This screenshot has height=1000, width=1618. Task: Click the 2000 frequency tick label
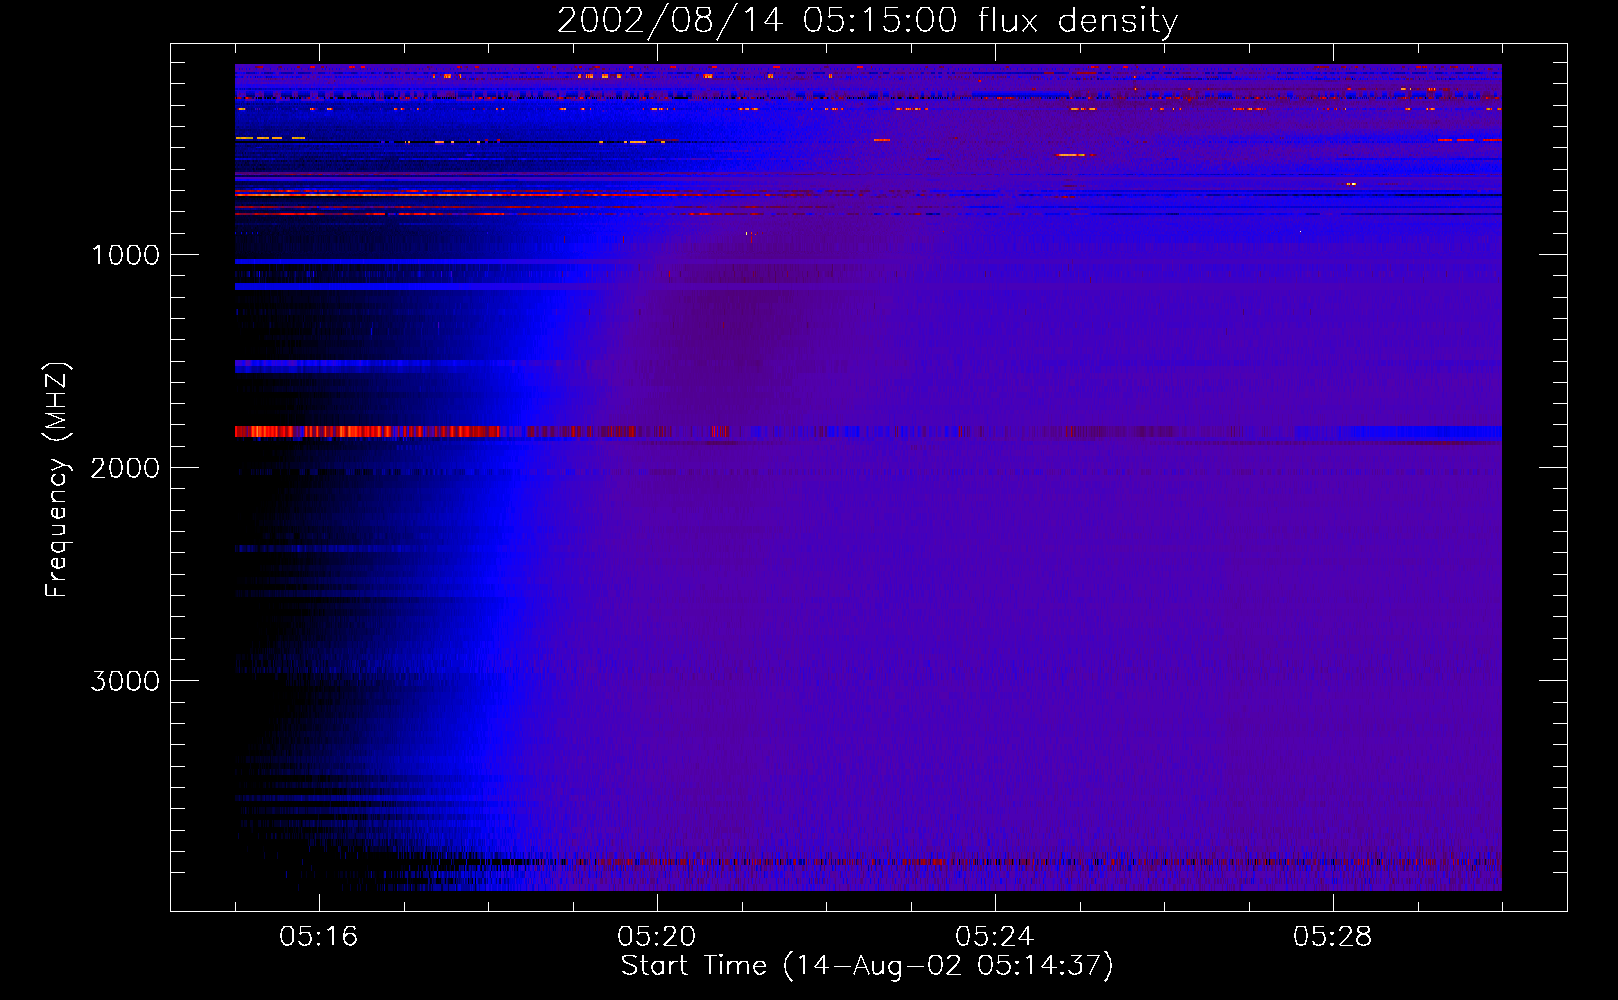(x=125, y=468)
